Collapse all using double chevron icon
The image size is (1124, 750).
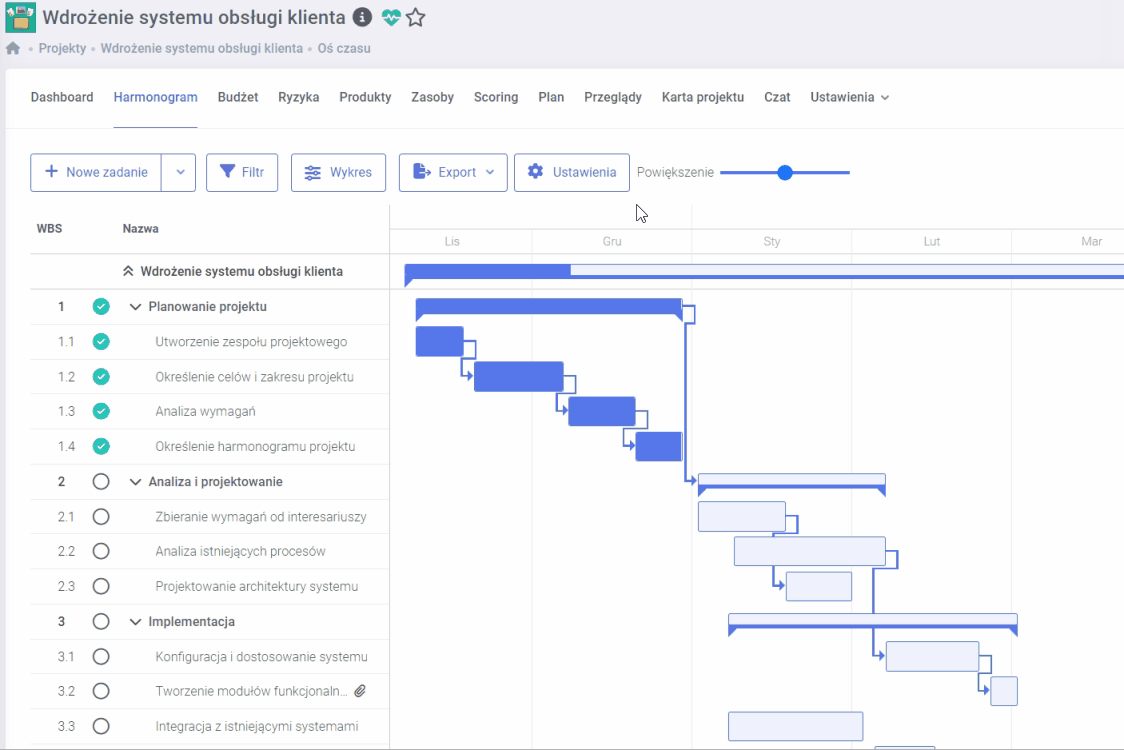tap(128, 271)
